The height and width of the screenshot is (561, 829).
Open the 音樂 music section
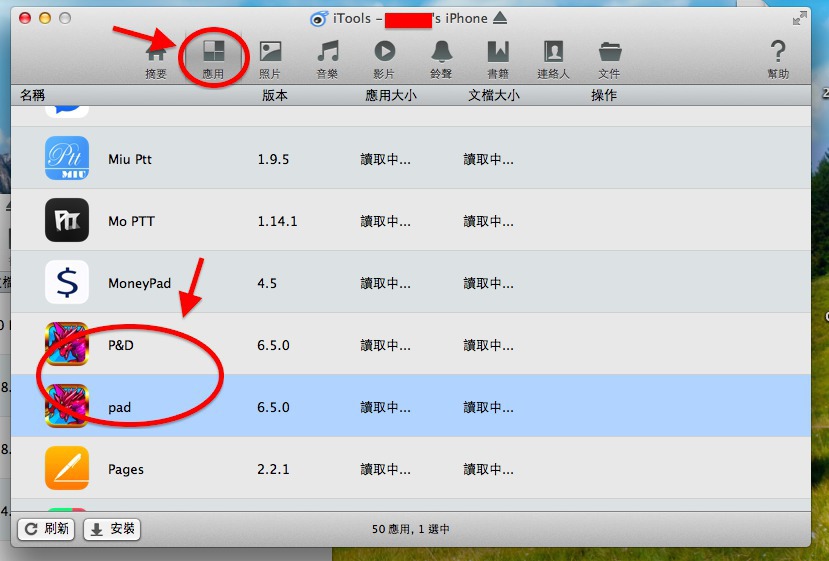point(327,59)
